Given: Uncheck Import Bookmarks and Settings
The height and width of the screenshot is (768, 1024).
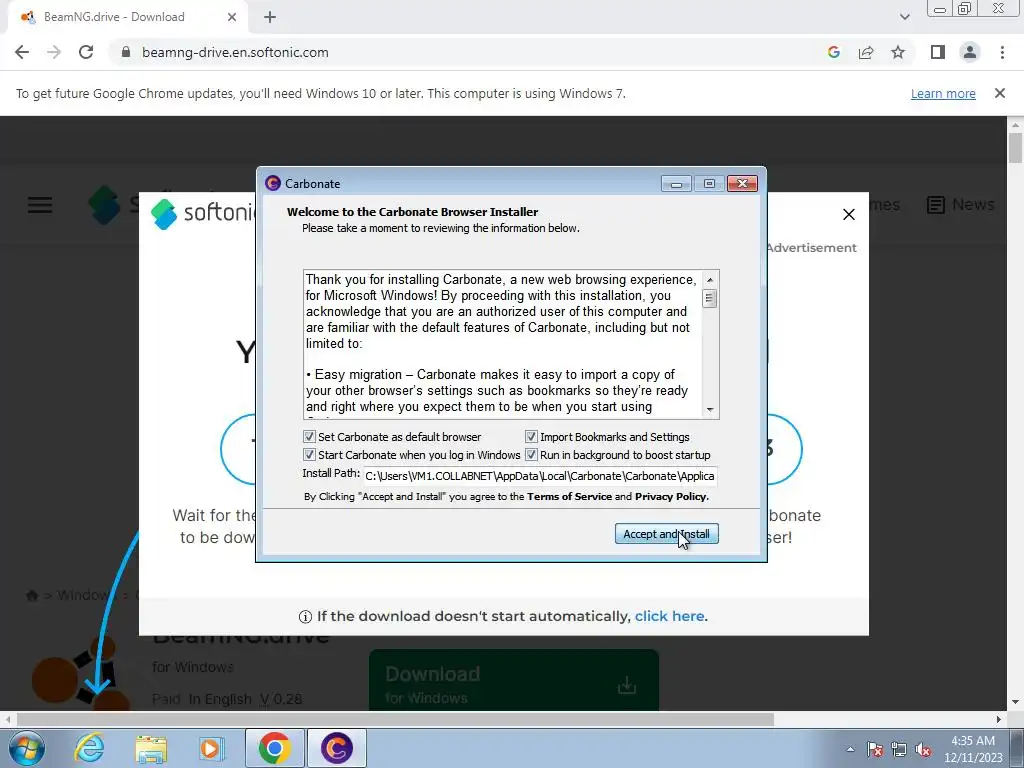Looking at the screenshot, I should [x=531, y=437].
